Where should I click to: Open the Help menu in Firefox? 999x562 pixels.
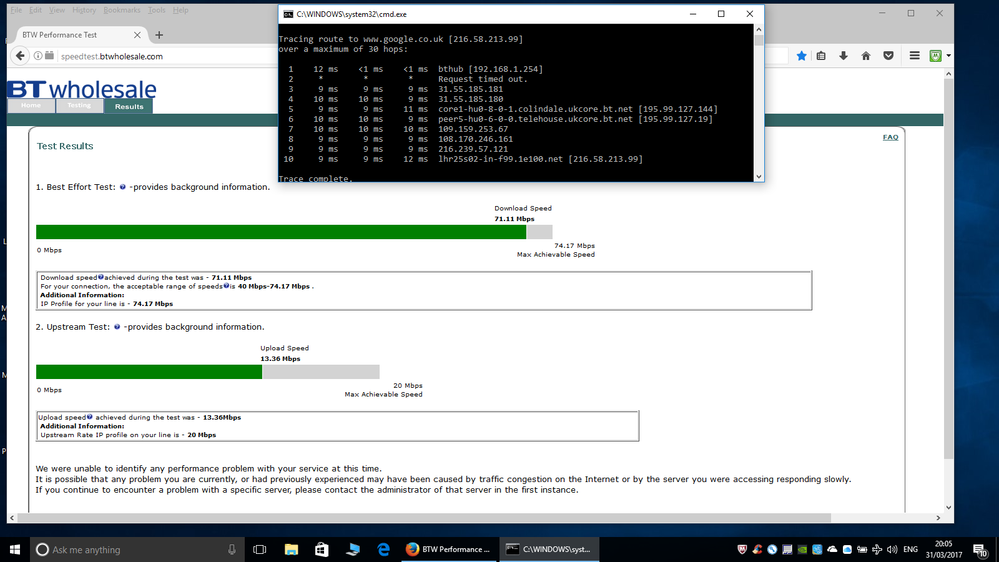point(181,10)
